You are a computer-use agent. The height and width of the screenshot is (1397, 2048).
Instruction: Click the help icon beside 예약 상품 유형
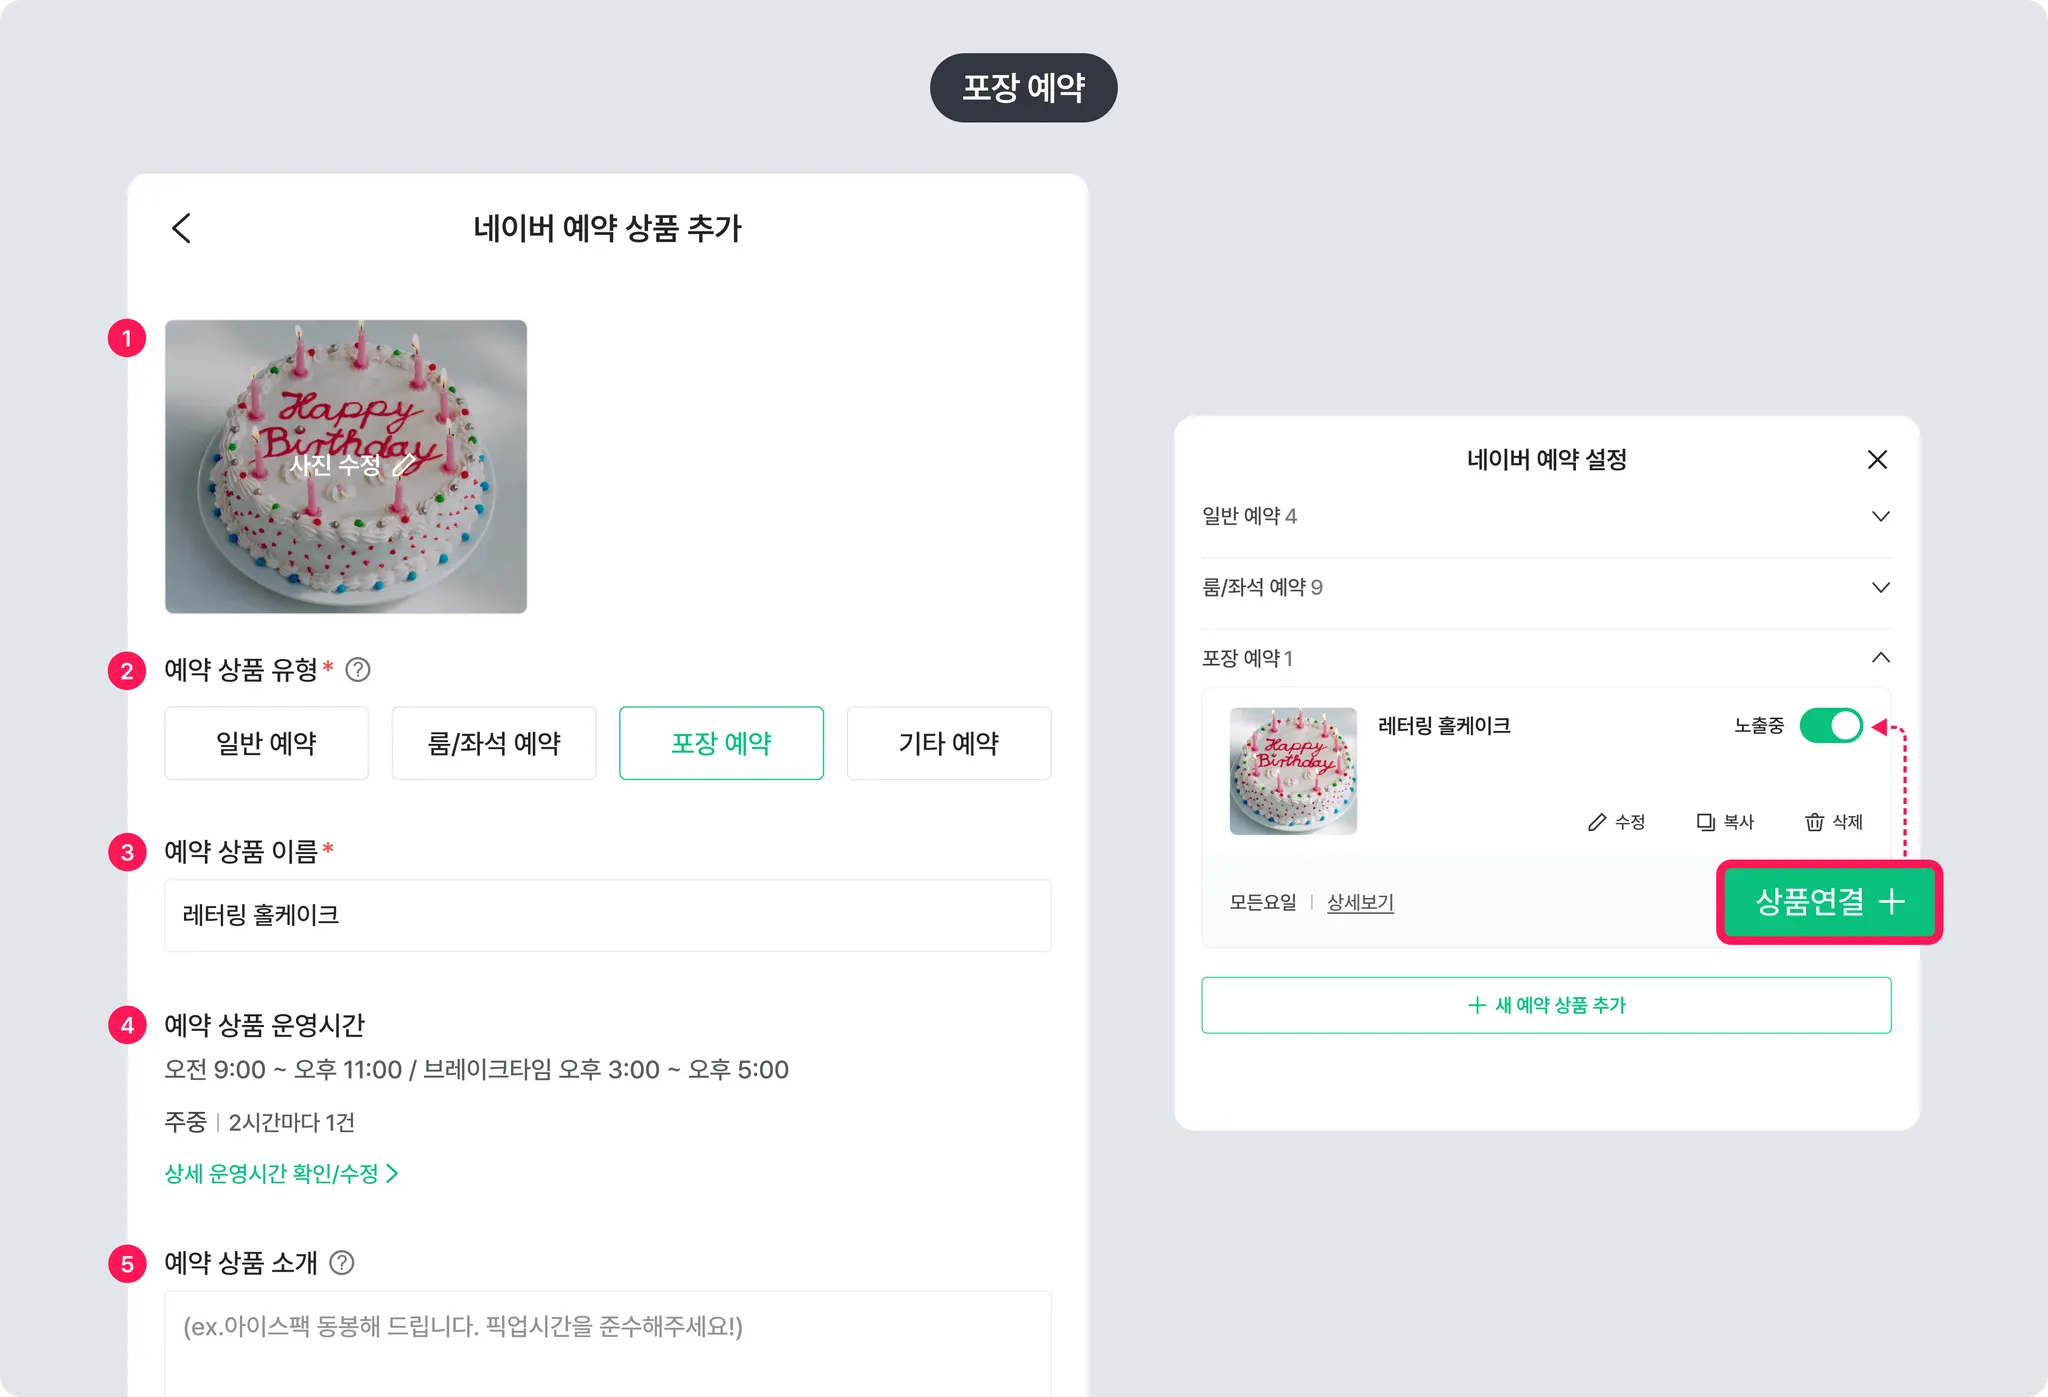(358, 670)
